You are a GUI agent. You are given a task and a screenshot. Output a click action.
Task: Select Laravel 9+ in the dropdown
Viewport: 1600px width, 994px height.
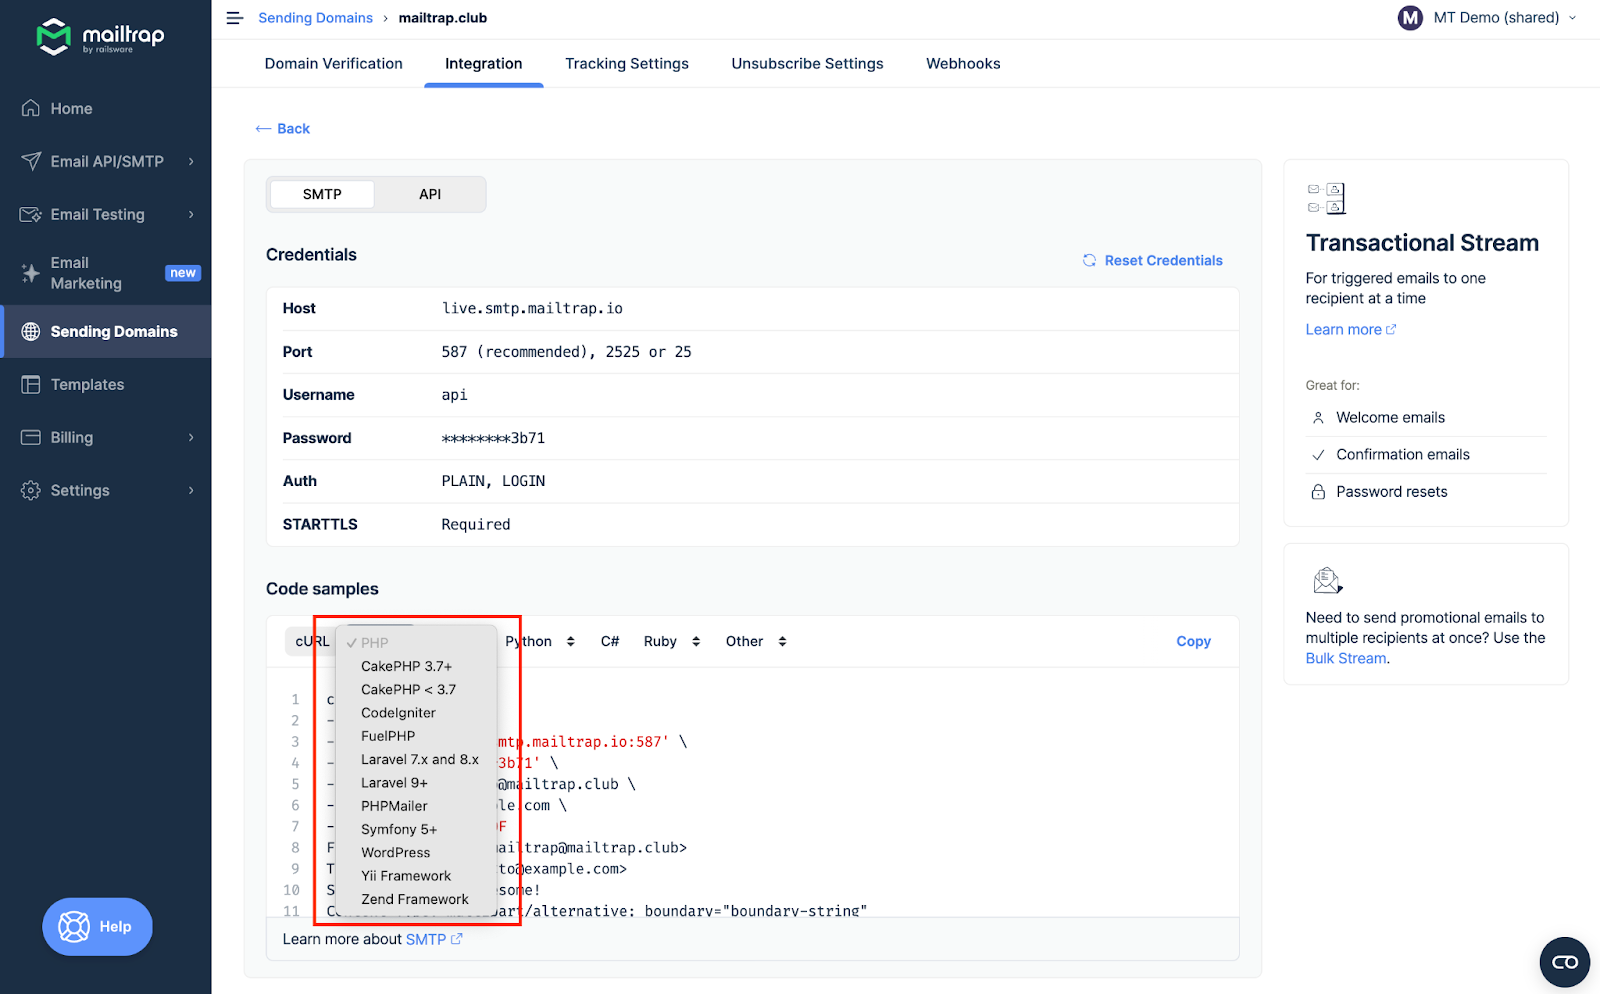pos(394,783)
